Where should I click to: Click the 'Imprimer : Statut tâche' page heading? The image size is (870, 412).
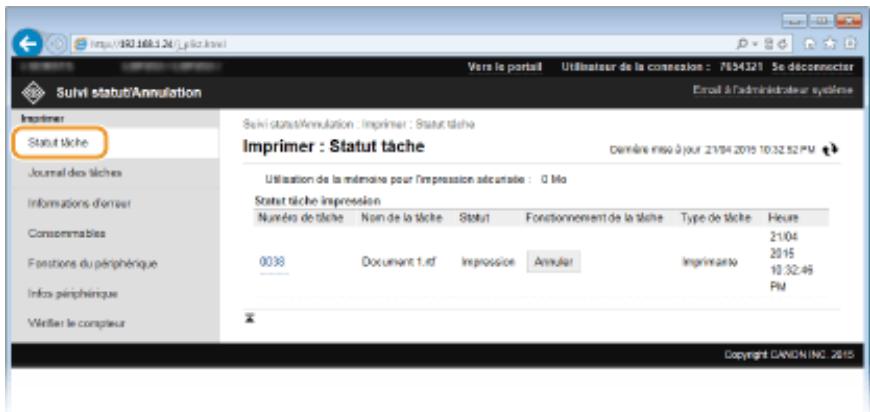point(333,146)
